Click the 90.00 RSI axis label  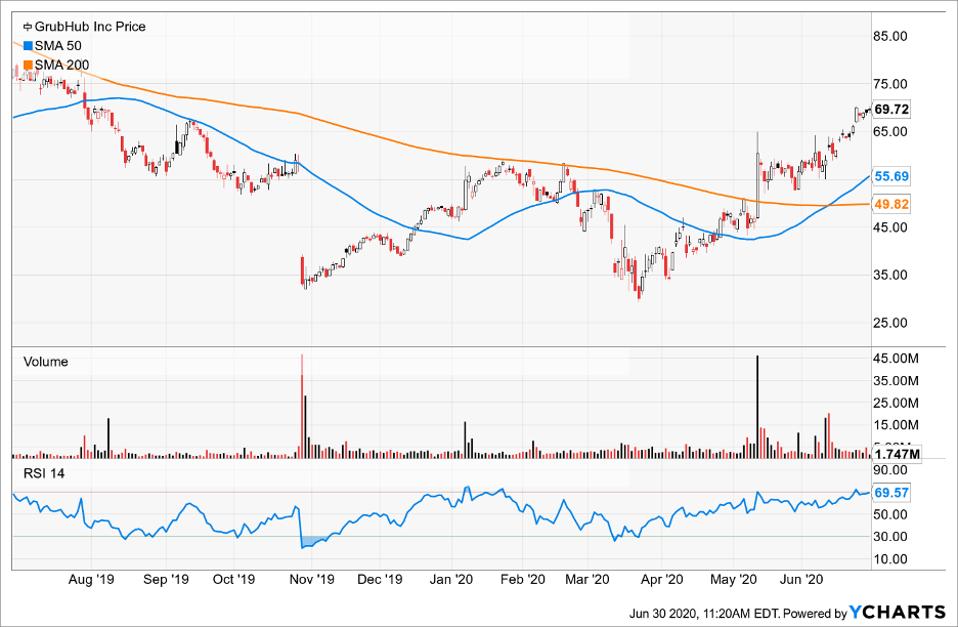click(890, 470)
